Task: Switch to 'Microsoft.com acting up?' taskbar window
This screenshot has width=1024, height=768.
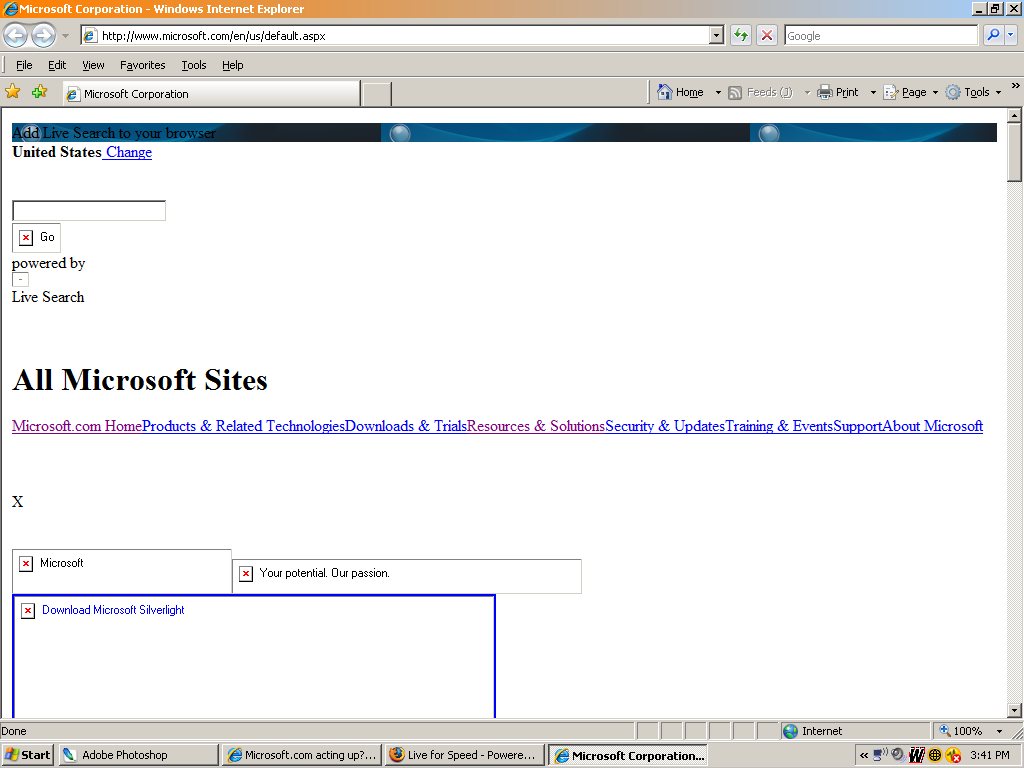Action: tap(301, 755)
